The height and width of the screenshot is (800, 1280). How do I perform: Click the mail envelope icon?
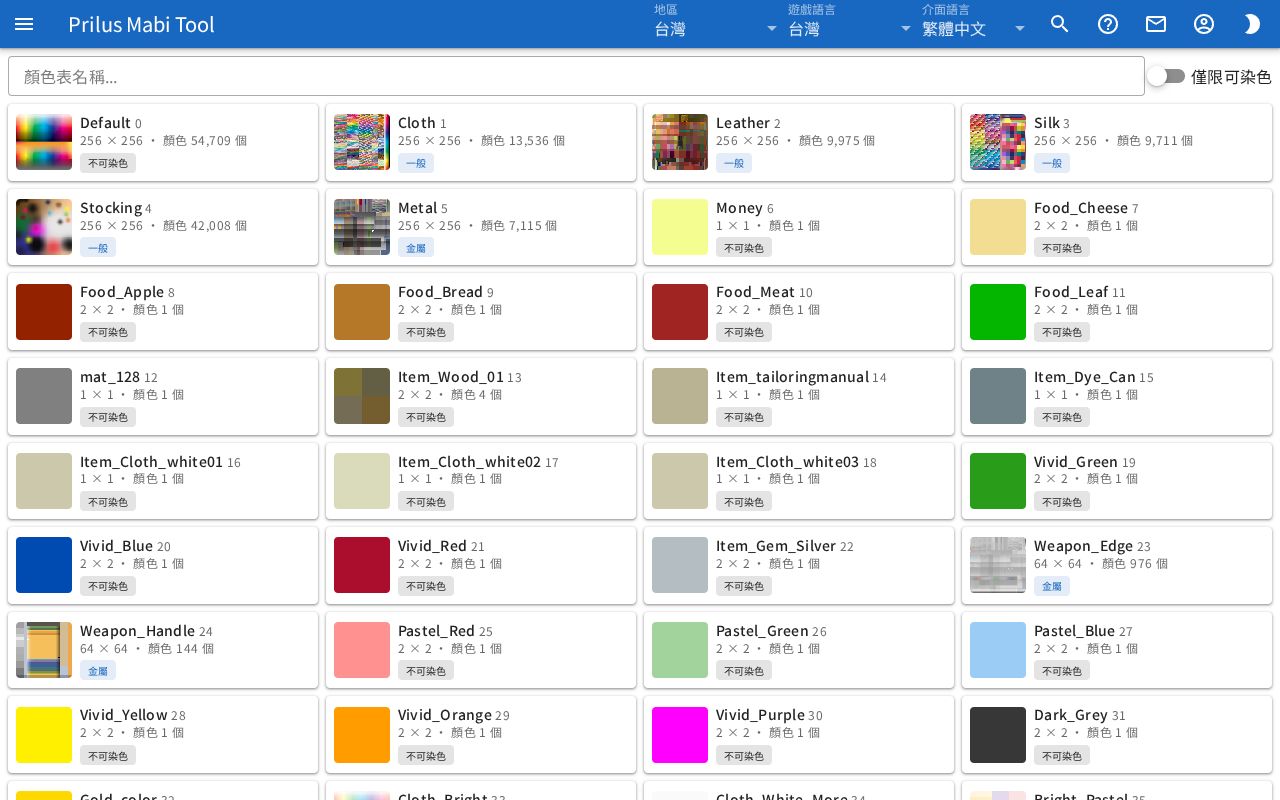[1156, 24]
